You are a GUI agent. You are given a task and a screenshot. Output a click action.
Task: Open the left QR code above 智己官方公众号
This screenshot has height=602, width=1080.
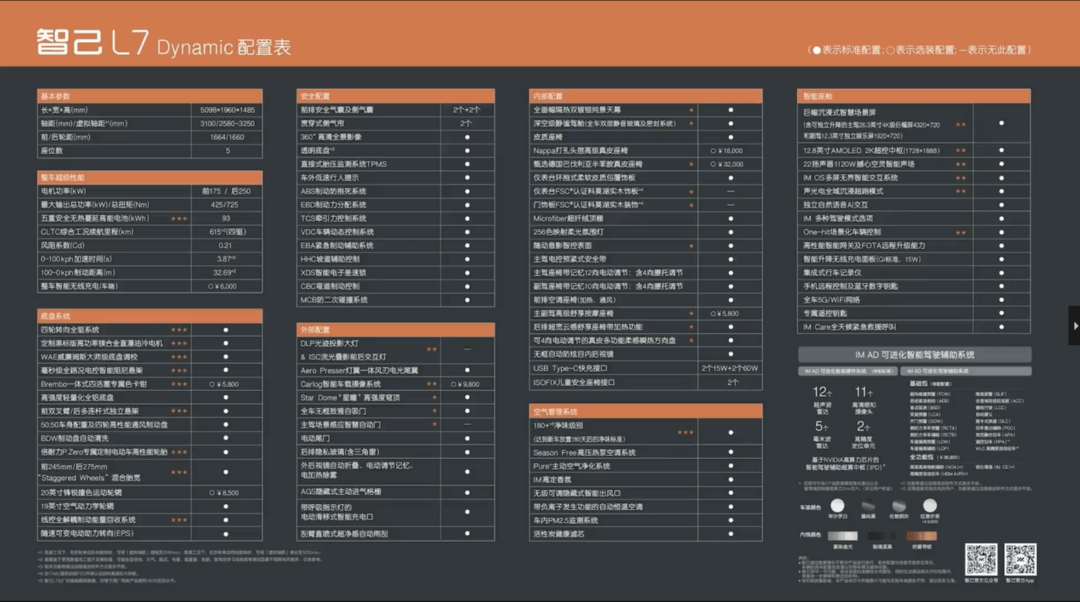(981, 559)
